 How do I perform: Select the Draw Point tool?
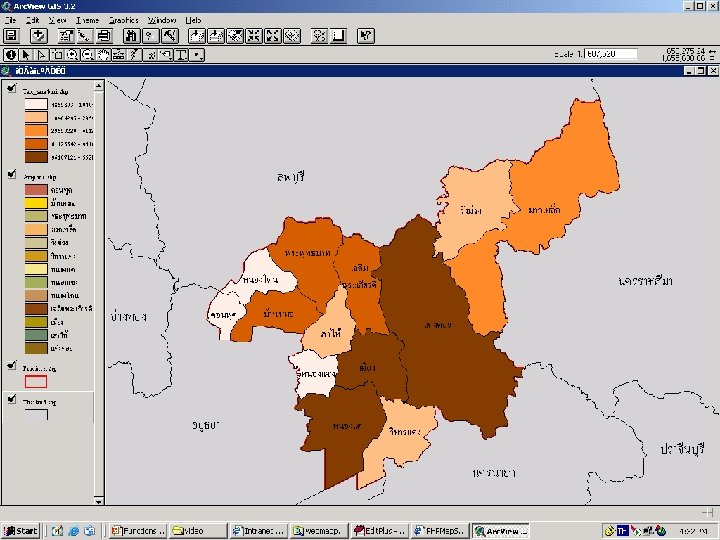(197, 55)
